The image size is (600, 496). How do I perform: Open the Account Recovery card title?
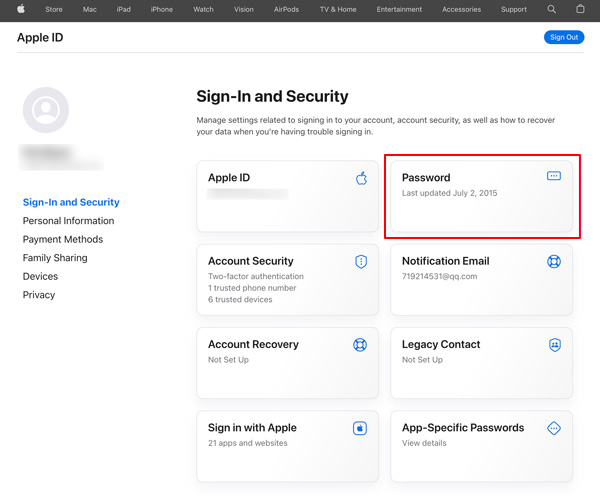click(x=253, y=344)
